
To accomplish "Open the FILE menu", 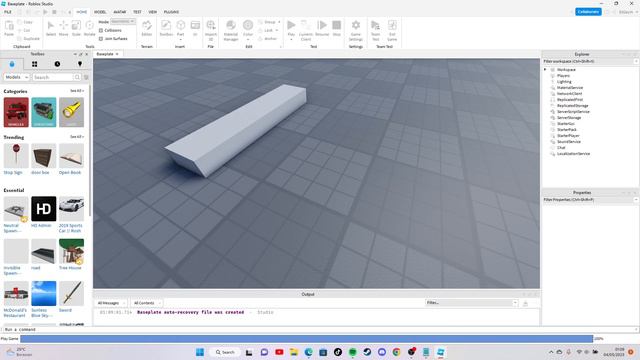I will (8, 12).
